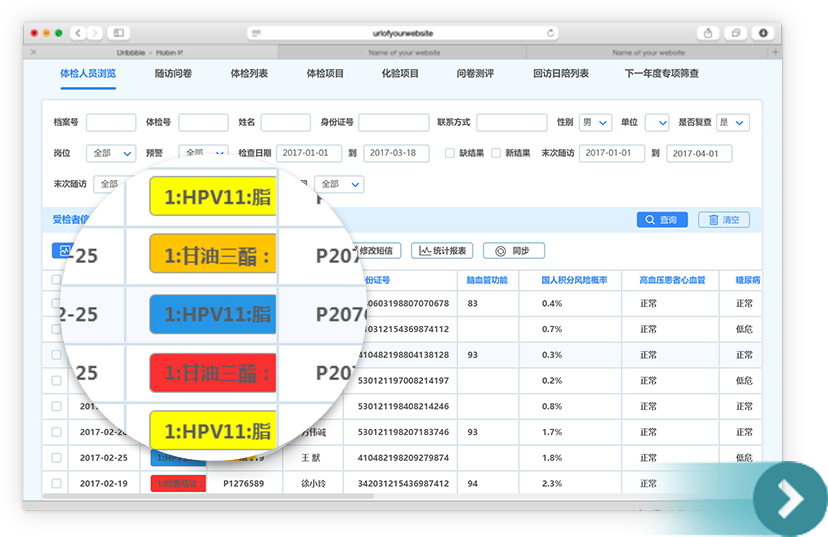Click the reload icon in the address bar
The image size is (828, 537).
tap(550, 33)
